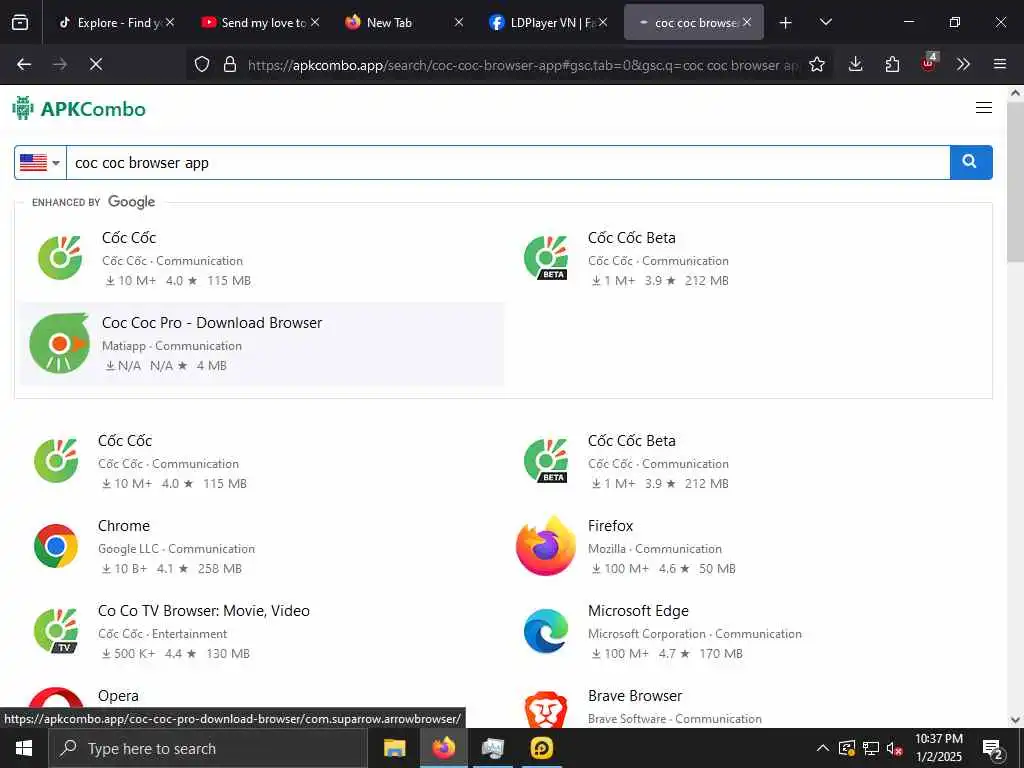Open the Windows Start menu

click(x=24, y=748)
